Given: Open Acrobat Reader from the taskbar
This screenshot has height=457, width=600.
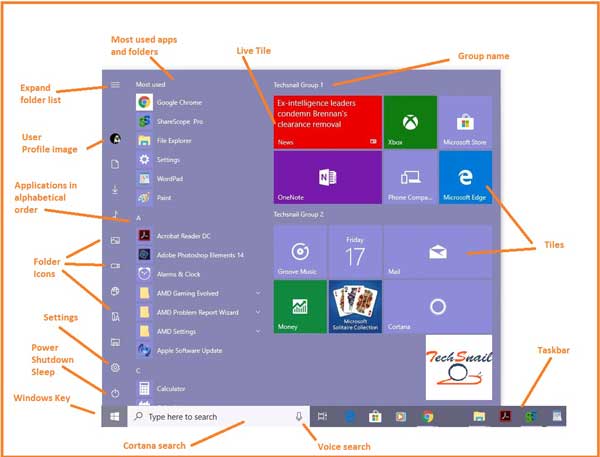Looking at the screenshot, I should point(505,416).
